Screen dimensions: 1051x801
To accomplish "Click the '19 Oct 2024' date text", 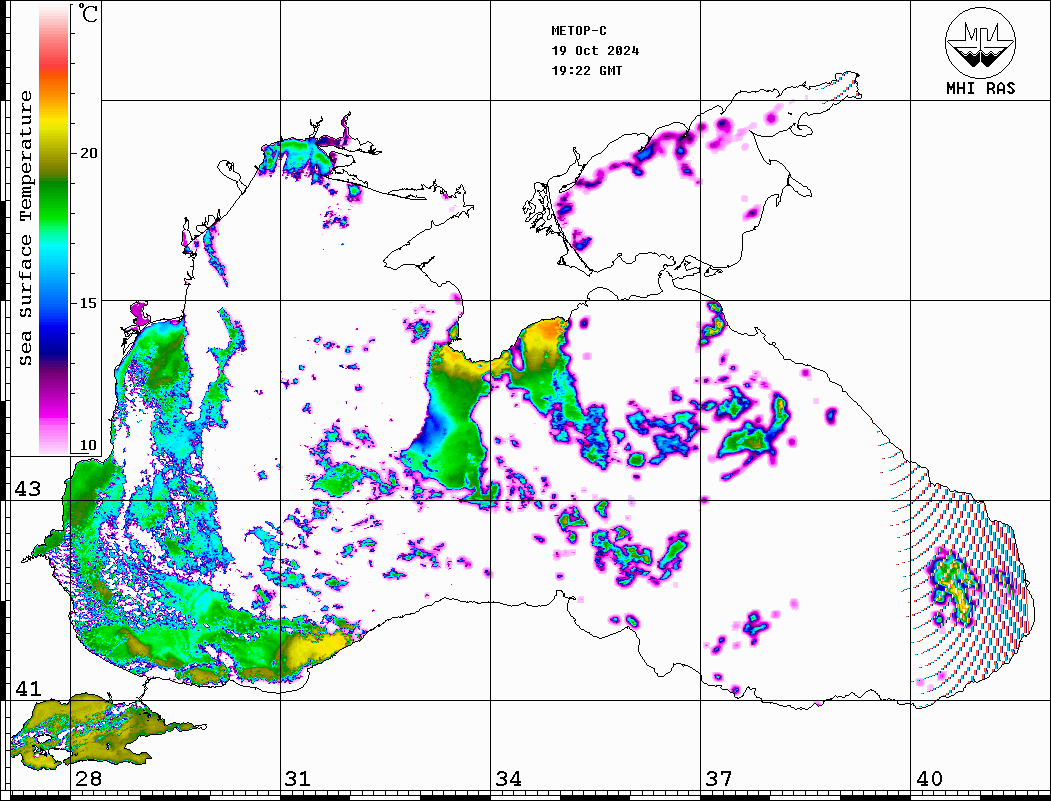I will click(595, 51).
